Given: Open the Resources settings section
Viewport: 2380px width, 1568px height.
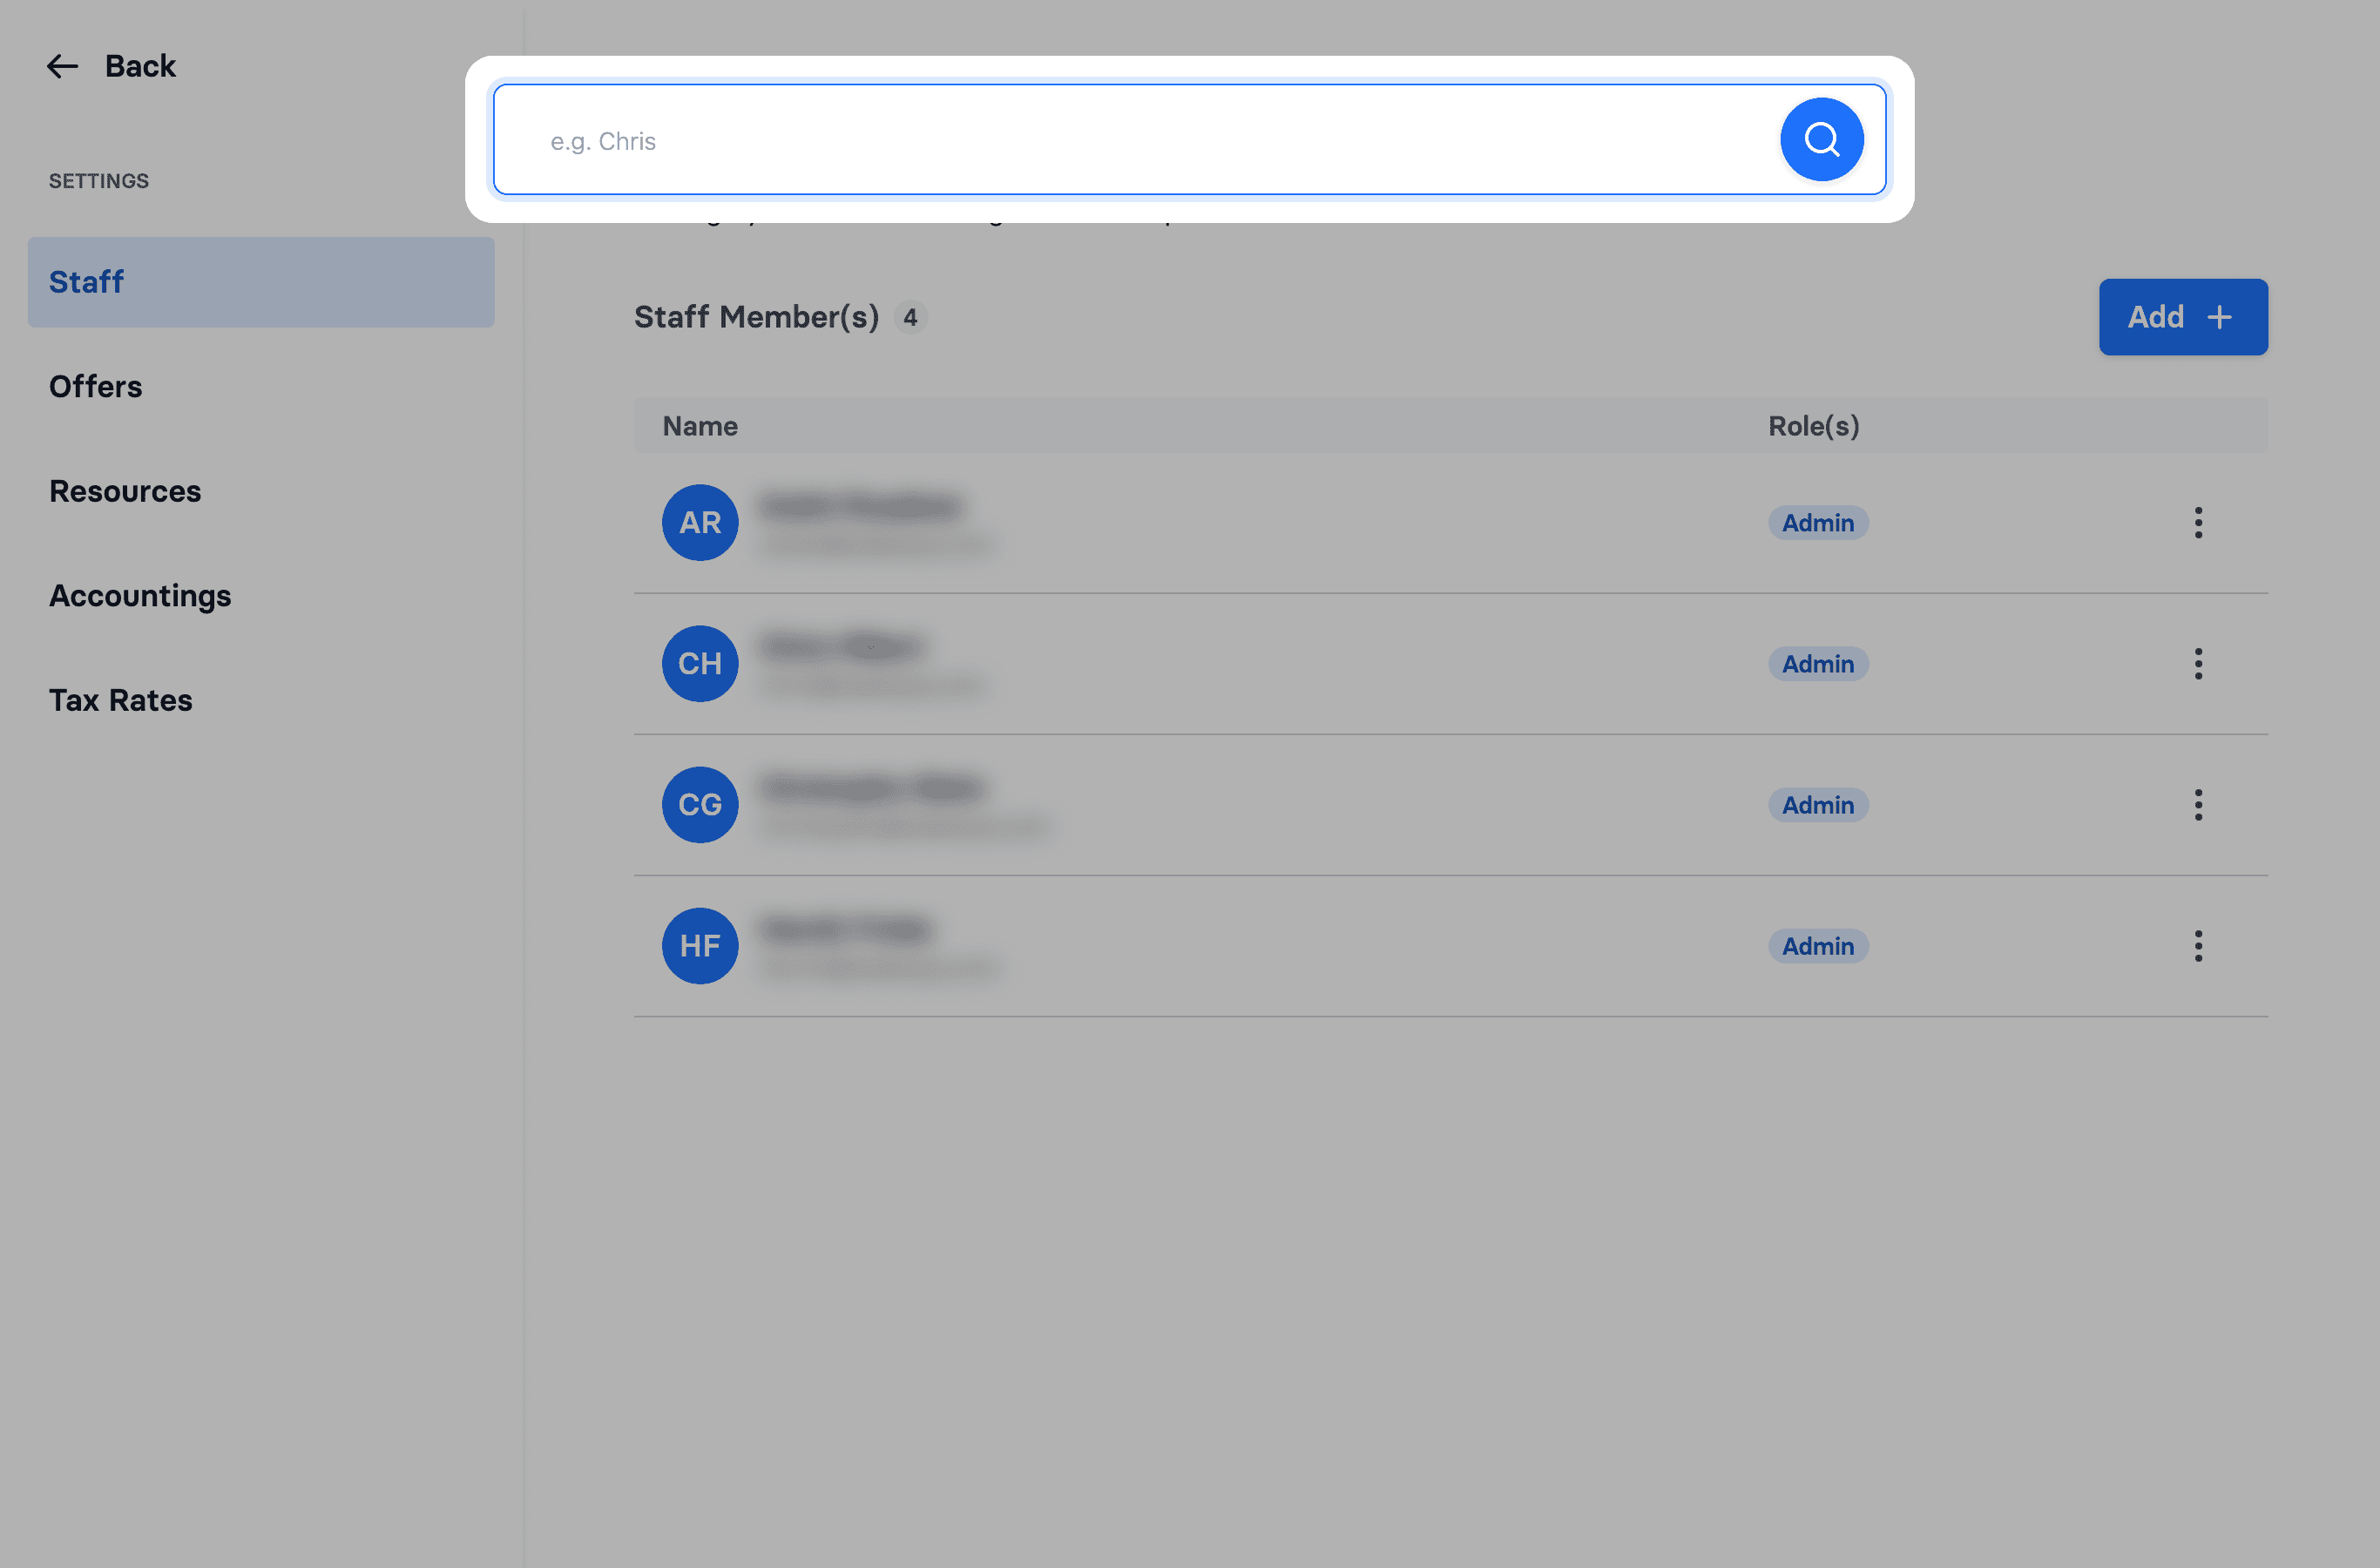Looking at the screenshot, I should (125, 491).
